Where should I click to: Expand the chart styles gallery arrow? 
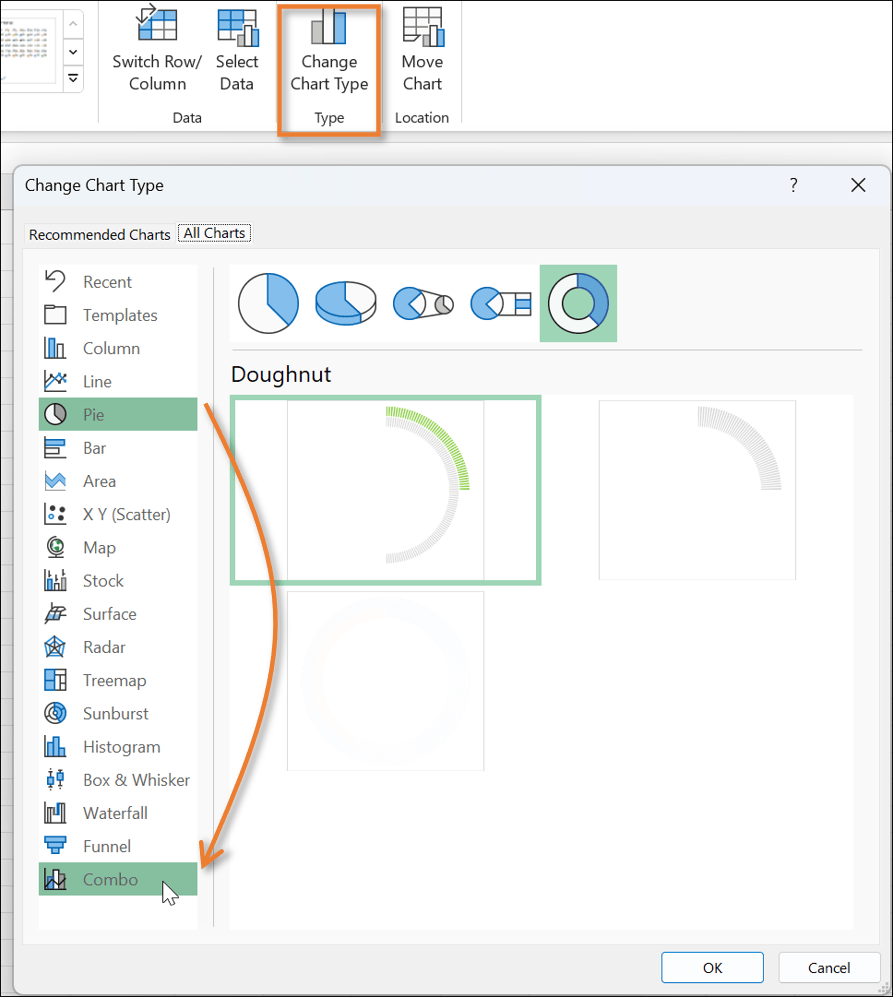(73, 78)
